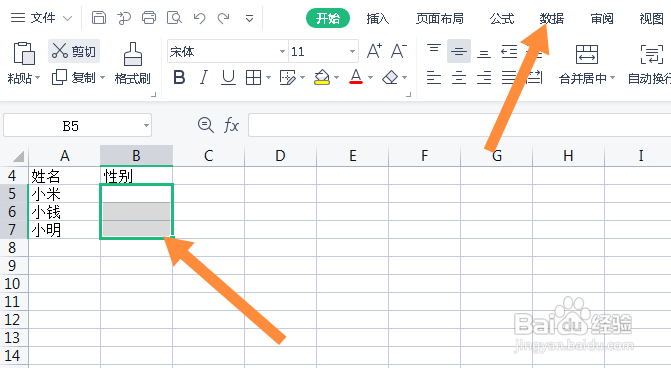Click the zoom magnifier beside fx
Image resolution: width=671 pixels, height=368 pixels.
point(206,125)
